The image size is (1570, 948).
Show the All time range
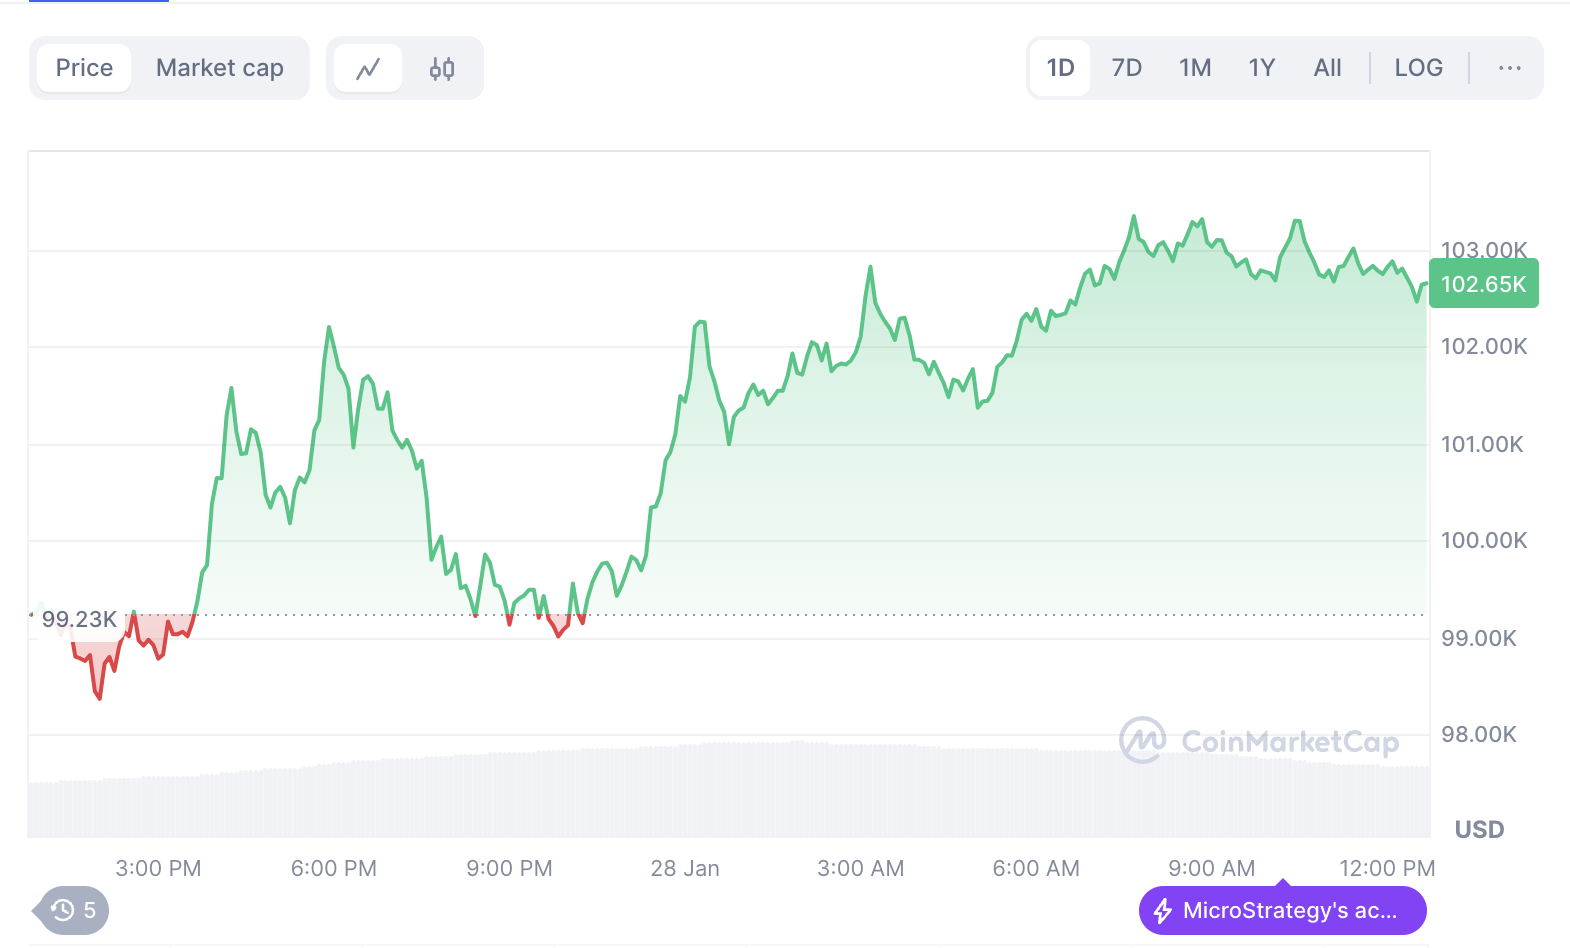point(1328,68)
